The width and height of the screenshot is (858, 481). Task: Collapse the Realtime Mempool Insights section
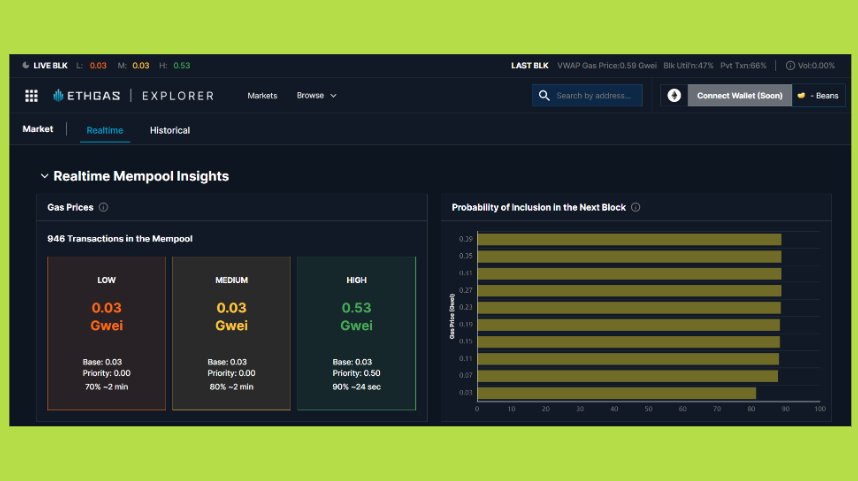(44, 176)
